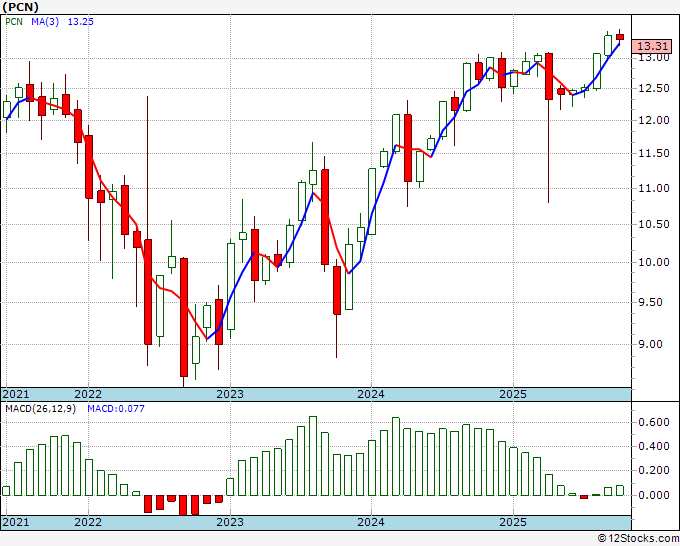Click 2023 on the price chart time axis
The width and height of the screenshot is (680, 546).
pos(230,394)
